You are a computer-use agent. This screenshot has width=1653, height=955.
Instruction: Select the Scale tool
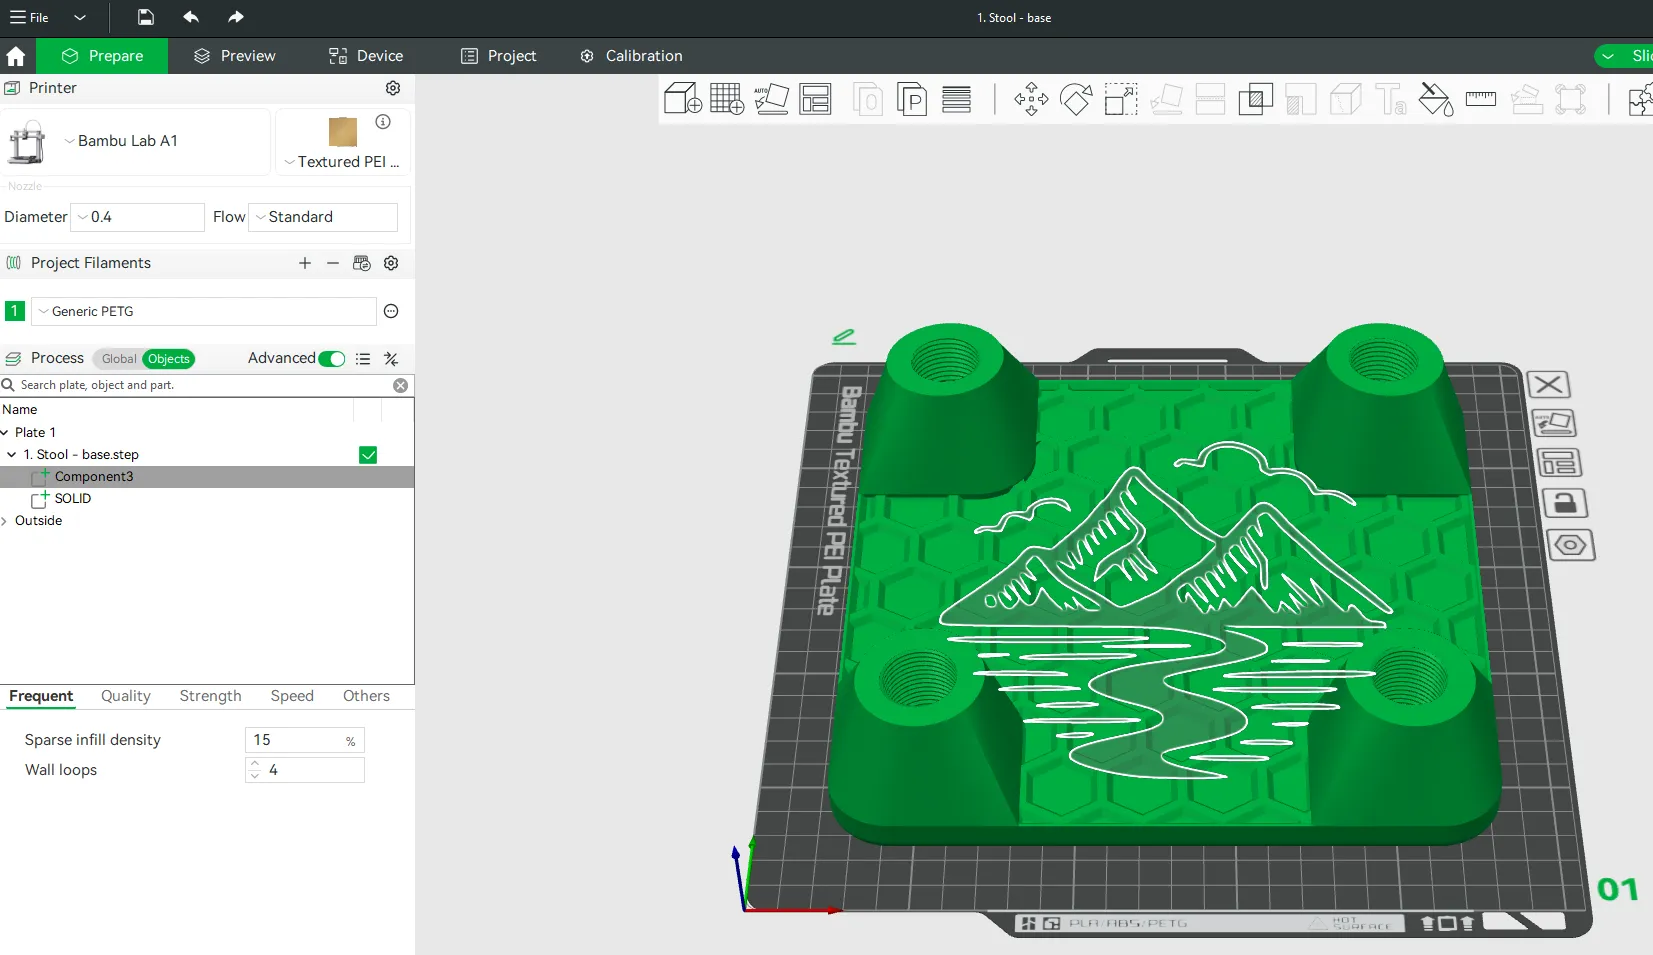[x=1121, y=99]
